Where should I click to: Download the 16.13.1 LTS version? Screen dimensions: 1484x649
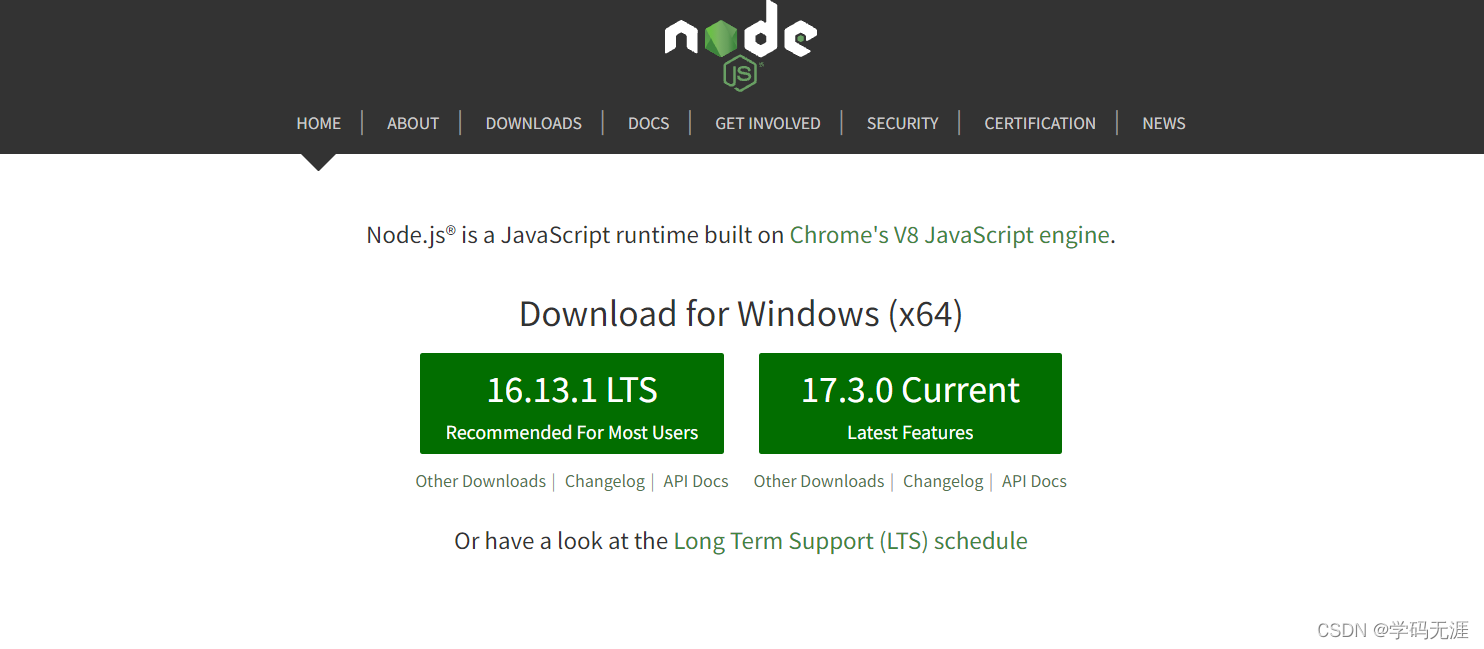[571, 403]
